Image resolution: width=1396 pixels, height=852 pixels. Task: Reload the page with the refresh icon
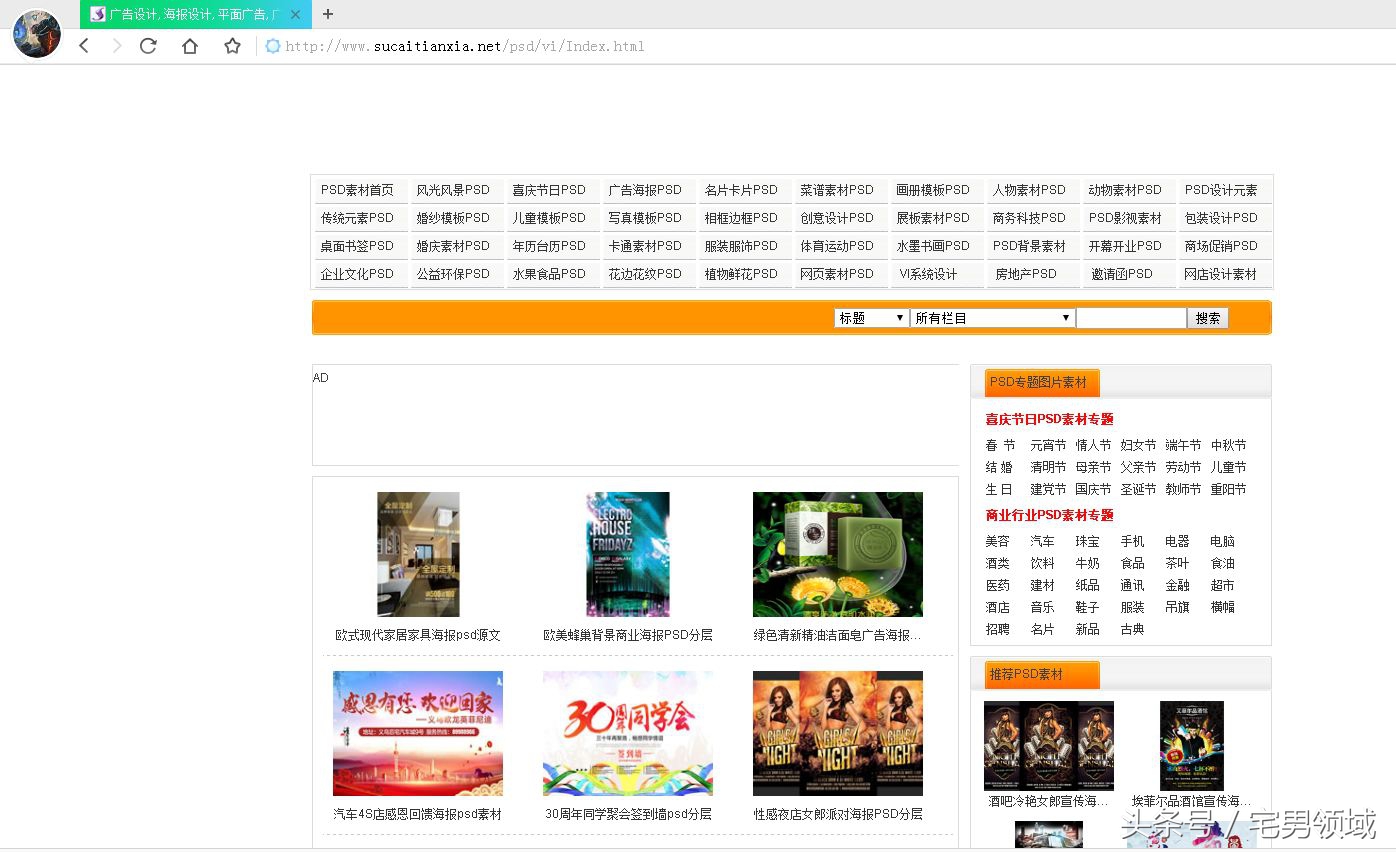[x=148, y=46]
